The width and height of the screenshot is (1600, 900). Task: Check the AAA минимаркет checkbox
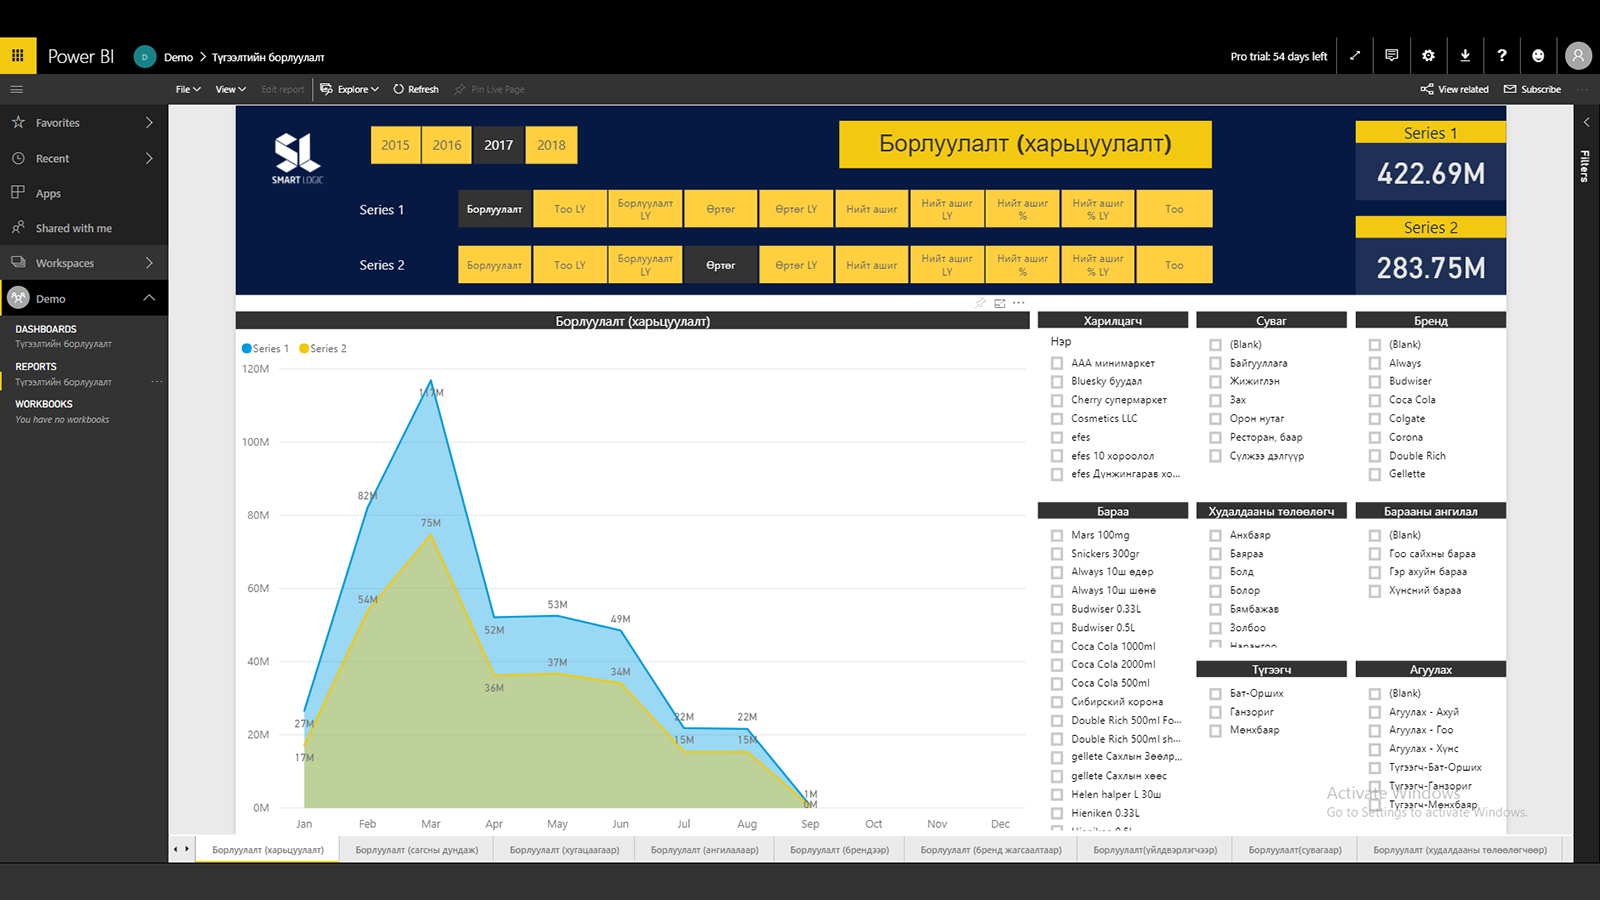1057,363
